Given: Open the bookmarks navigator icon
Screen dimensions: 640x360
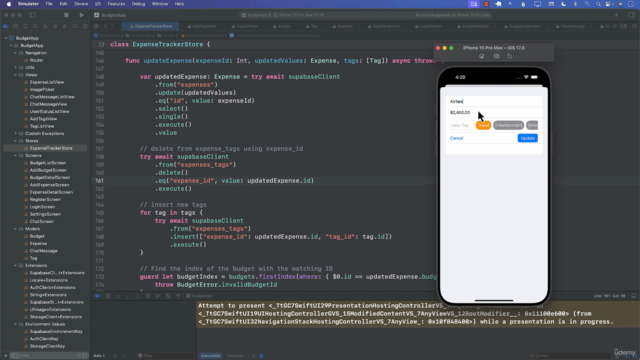Looking at the screenshot, I should (x=25, y=26).
